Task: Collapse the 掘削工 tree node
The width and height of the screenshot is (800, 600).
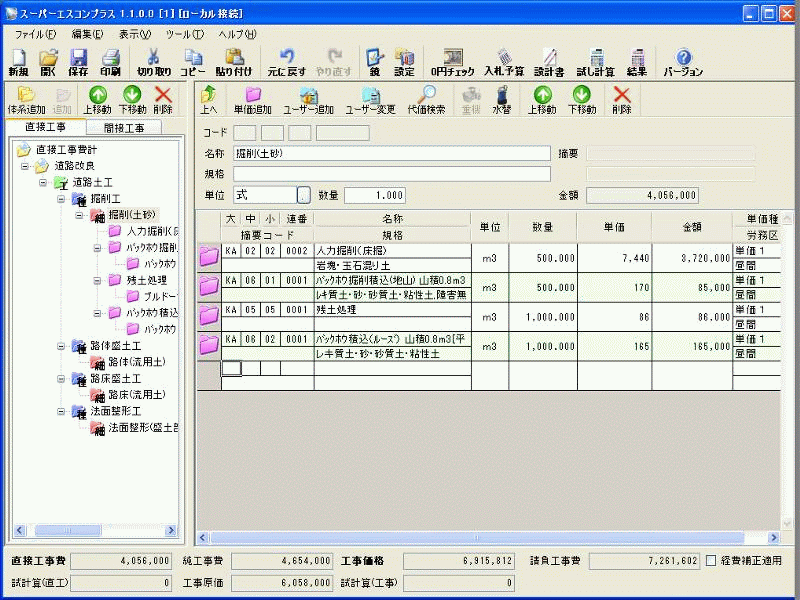Action: [61, 199]
